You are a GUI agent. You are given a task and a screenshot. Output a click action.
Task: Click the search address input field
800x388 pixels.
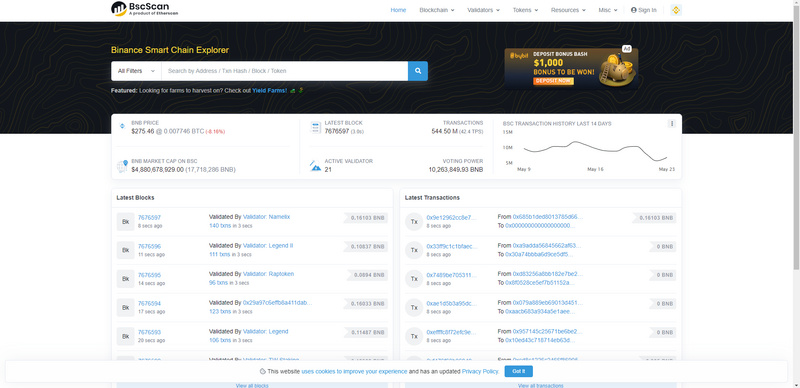(x=285, y=71)
